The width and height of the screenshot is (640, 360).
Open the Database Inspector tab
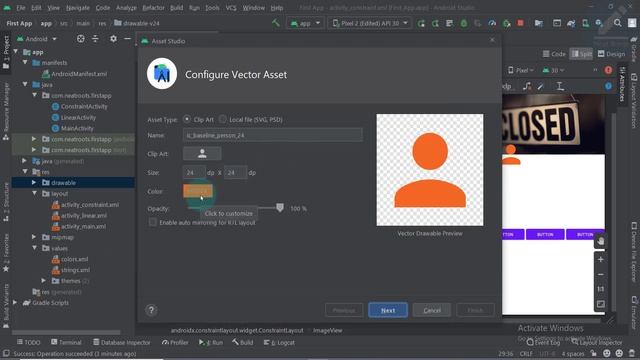(x=121, y=342)
